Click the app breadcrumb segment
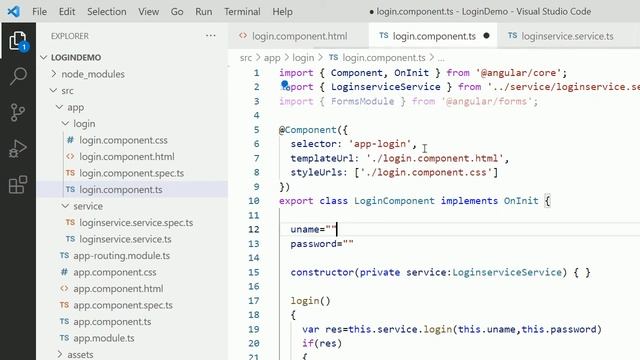This screenshot has width=640, height=360. point(272,58)
